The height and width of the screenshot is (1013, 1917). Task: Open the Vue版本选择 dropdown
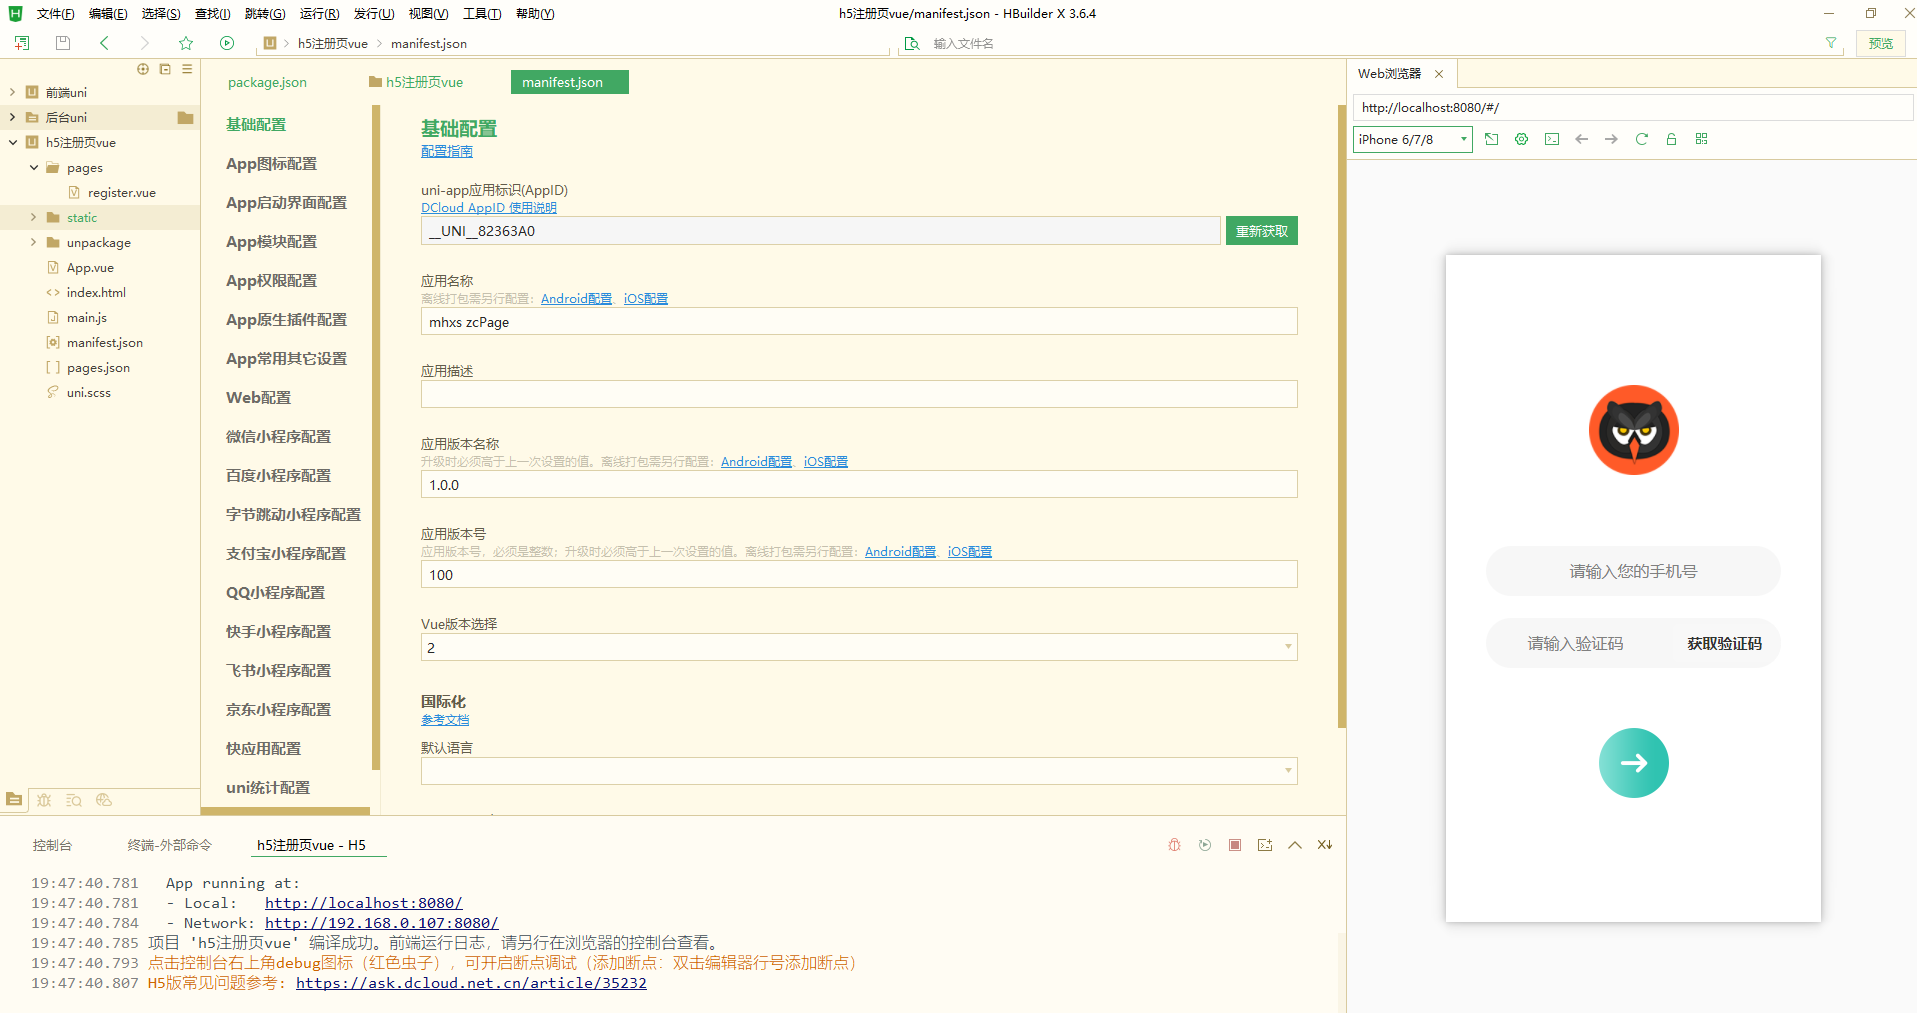point(858,647)
